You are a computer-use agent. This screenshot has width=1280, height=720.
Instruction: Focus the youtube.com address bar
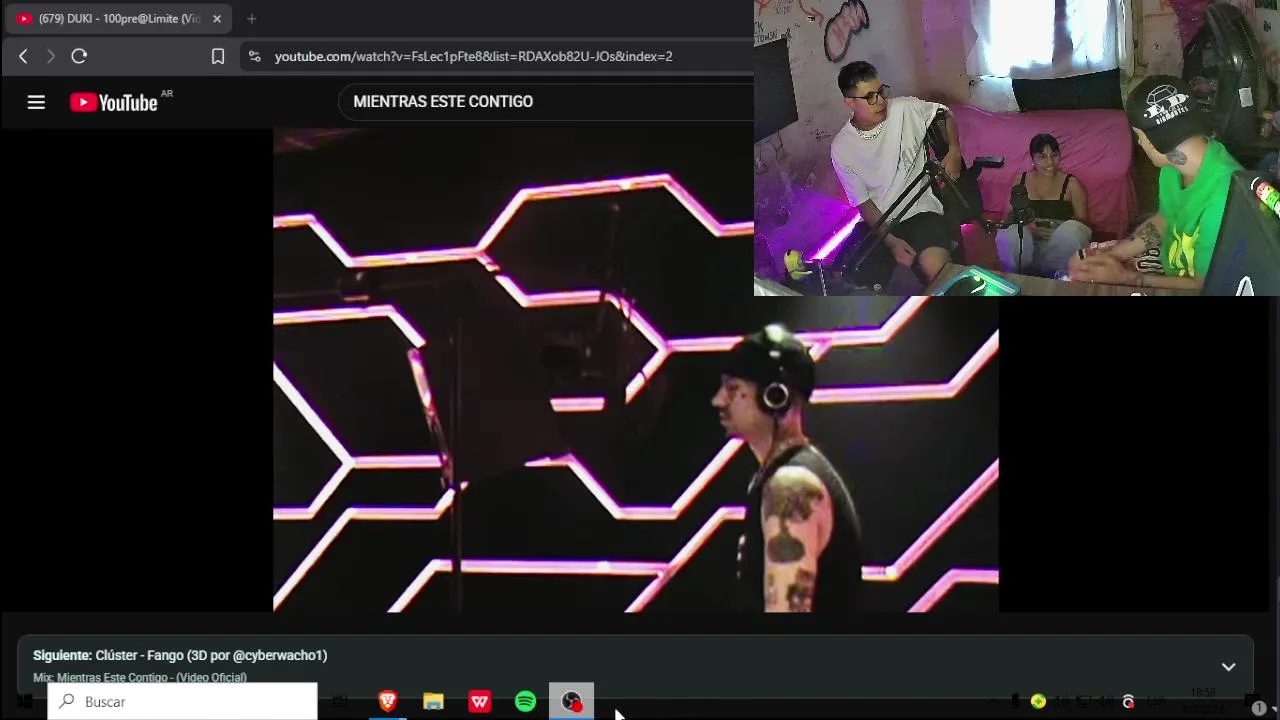point(473,57)
